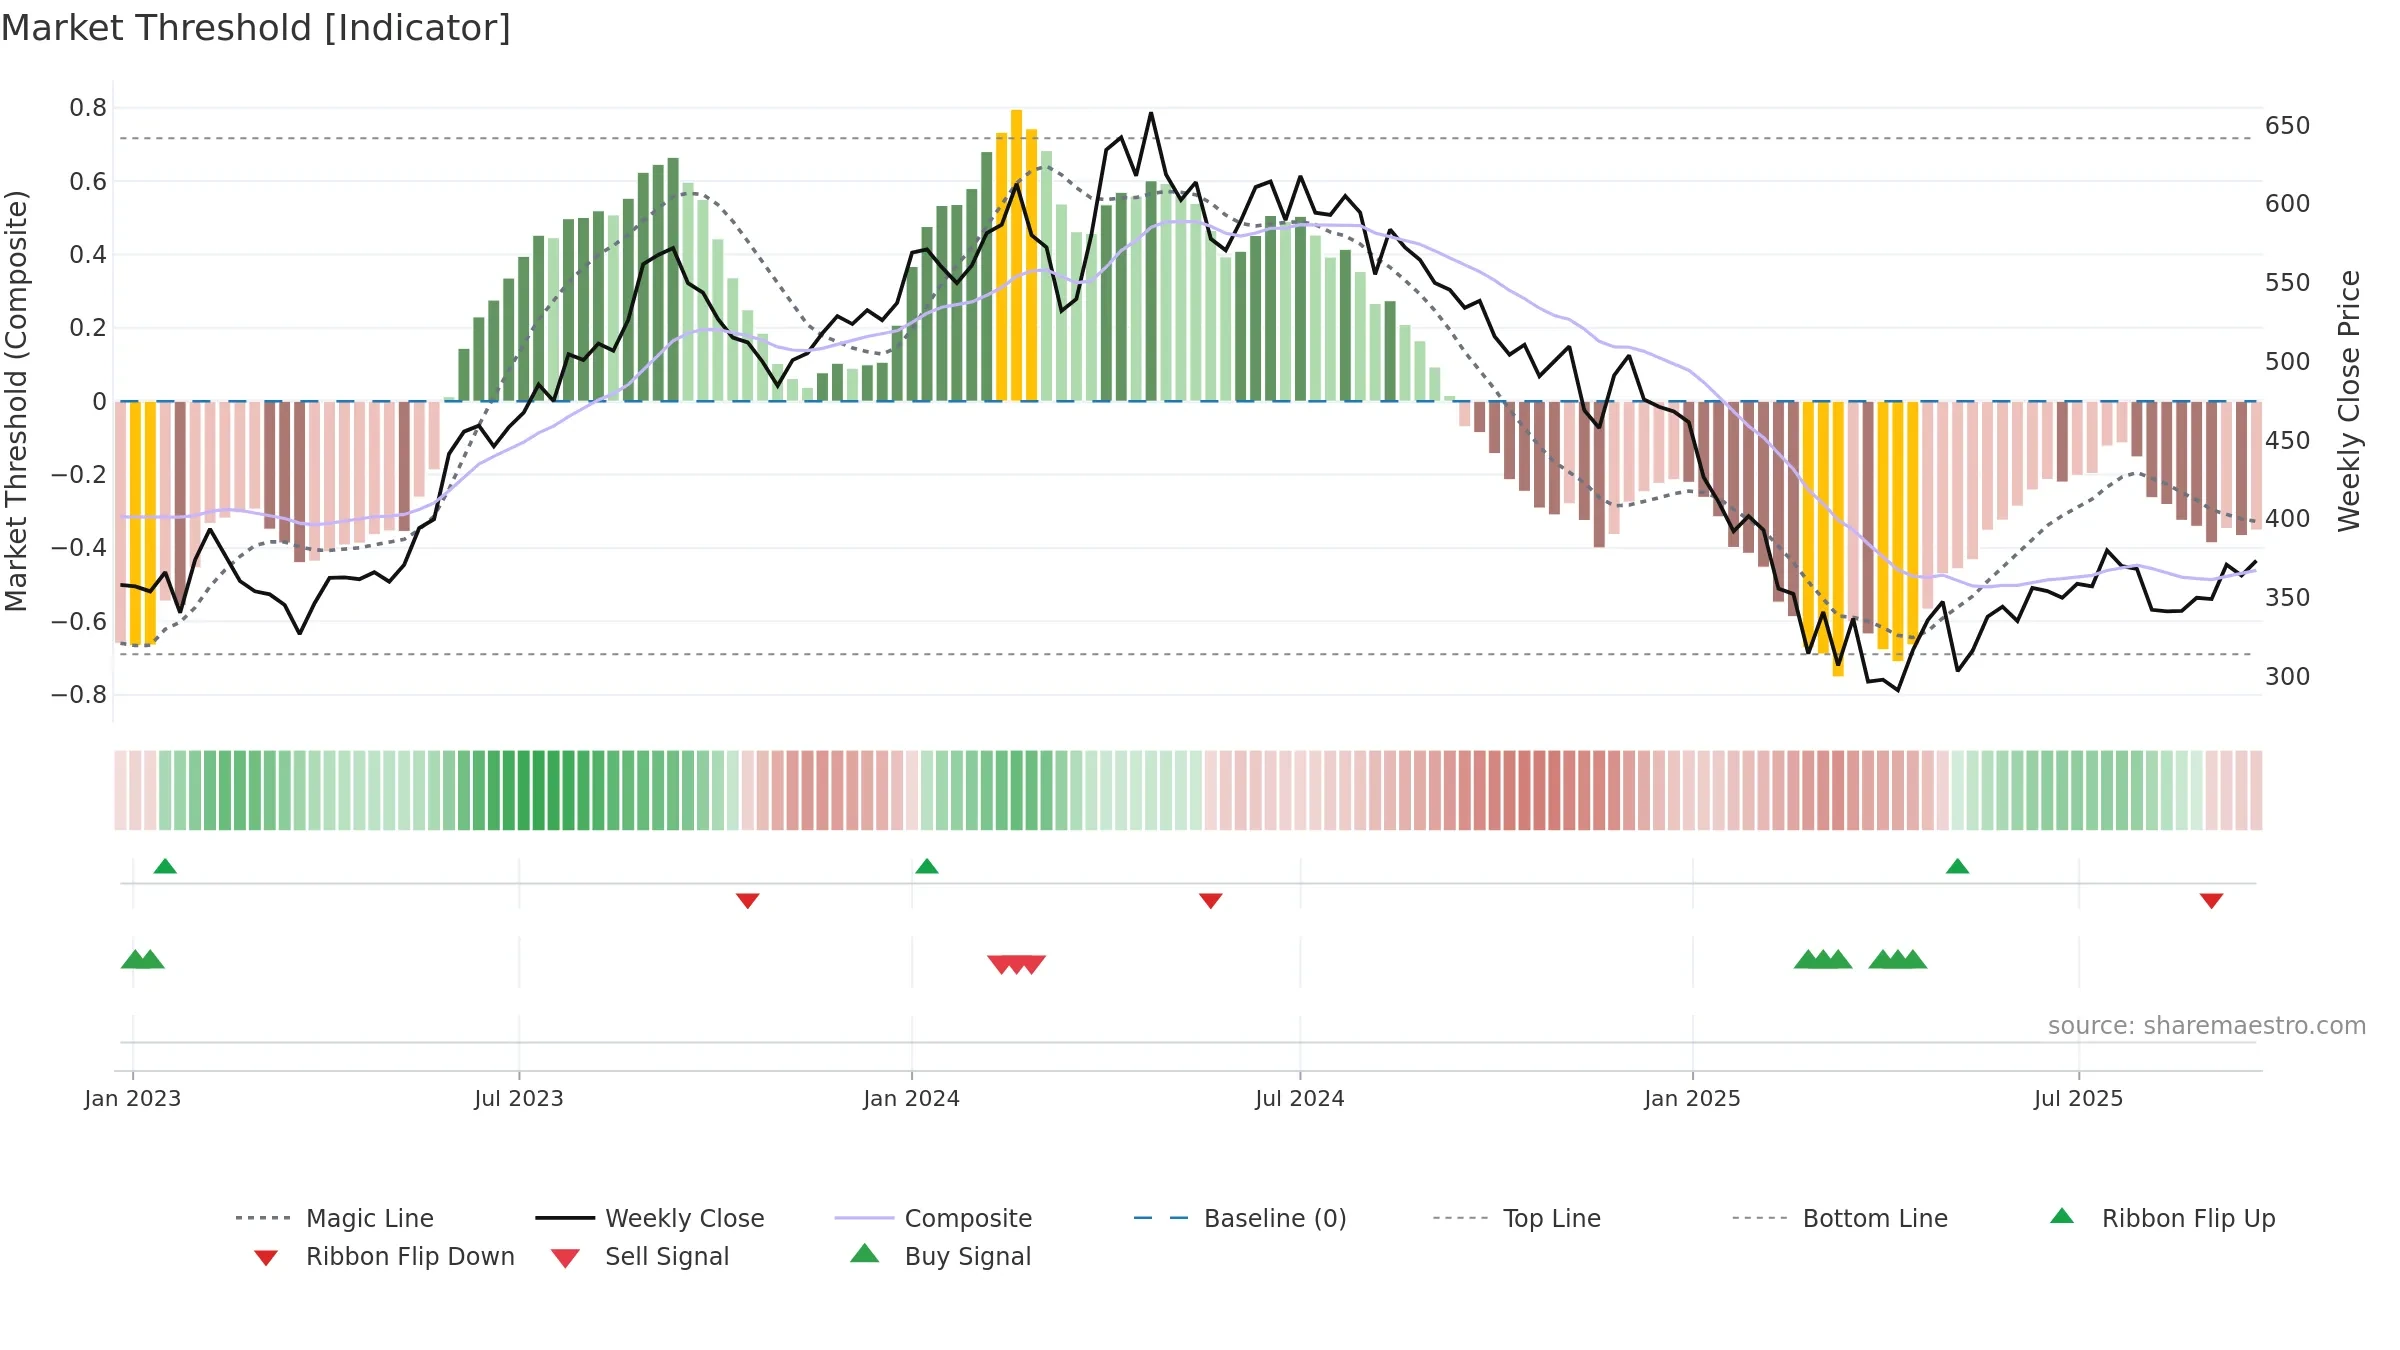The image size is (2400, 1350).
Task: Toggle the Buy Signal legend entry
Action: 940,1256
